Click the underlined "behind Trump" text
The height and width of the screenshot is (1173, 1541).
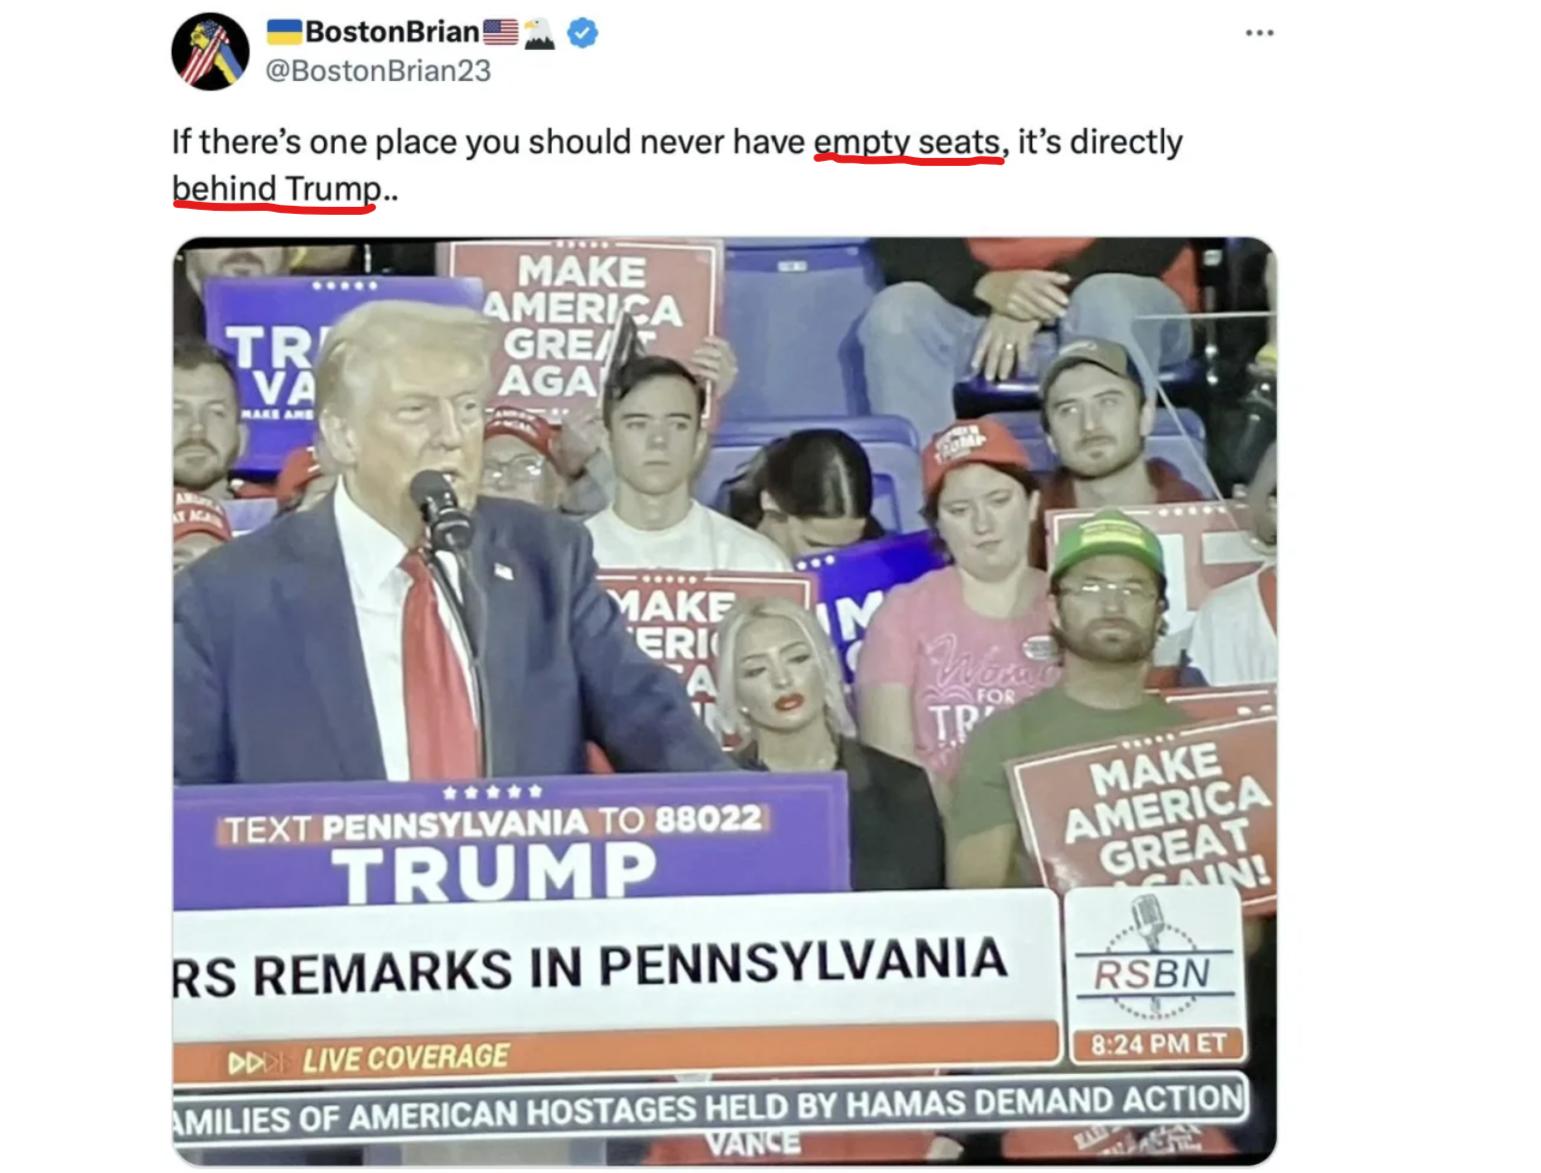[276, 188]
